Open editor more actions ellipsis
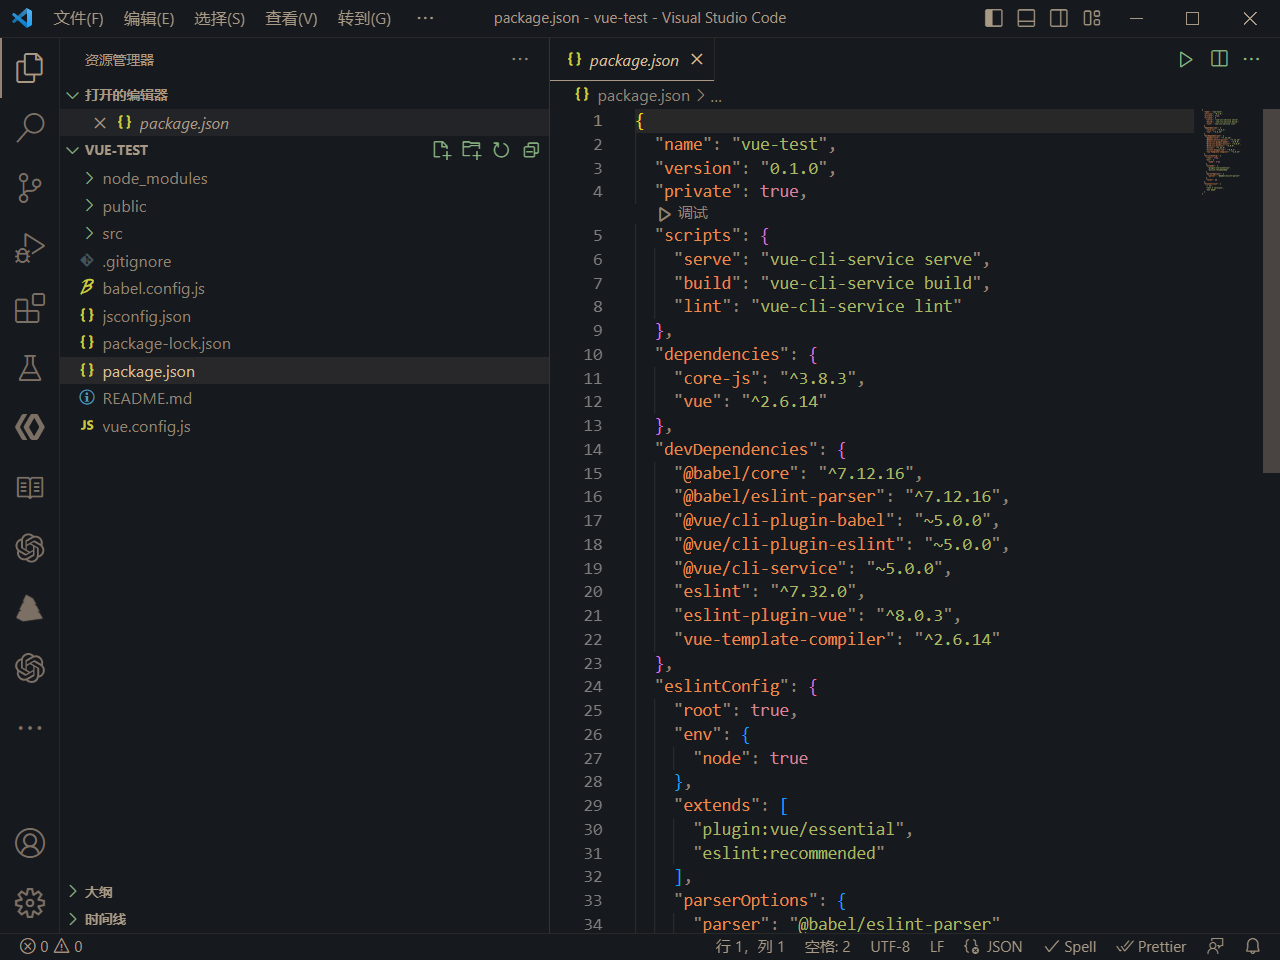 click(1251, 60)
